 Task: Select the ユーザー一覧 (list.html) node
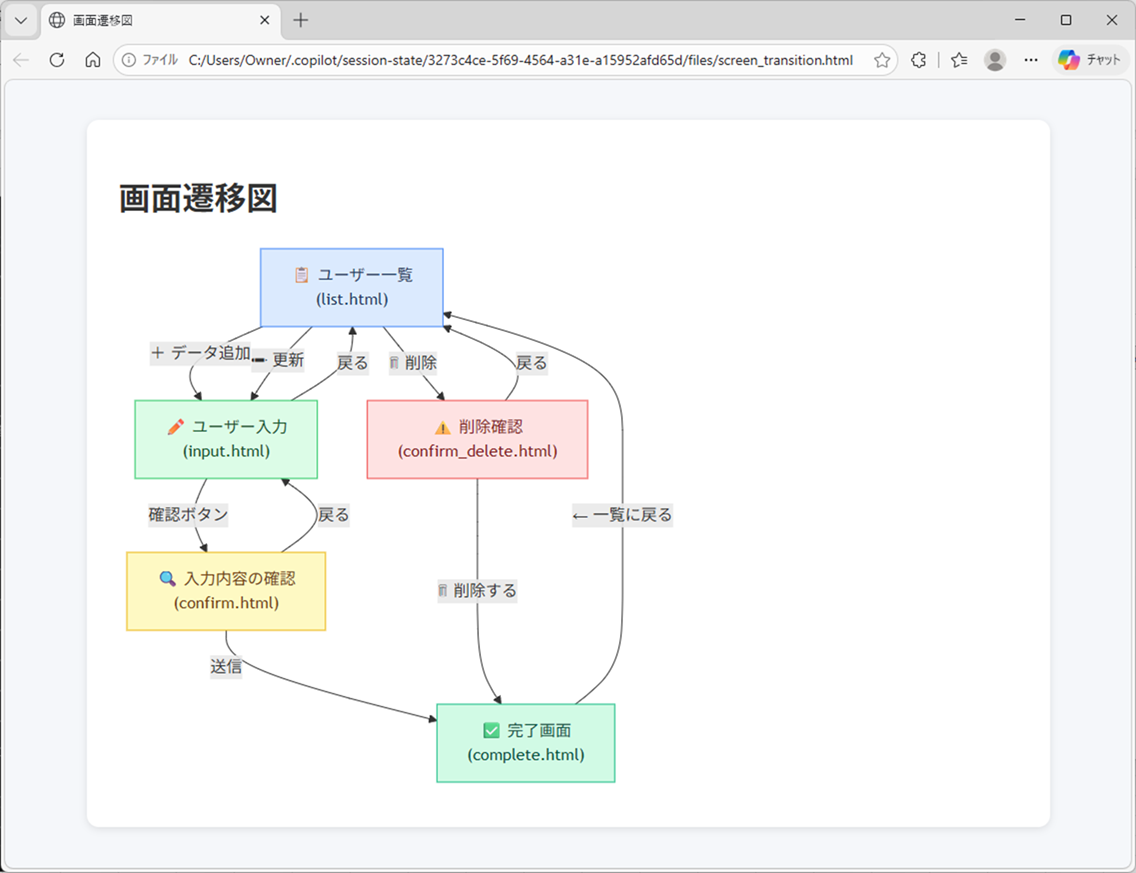(x=351, y=287)
